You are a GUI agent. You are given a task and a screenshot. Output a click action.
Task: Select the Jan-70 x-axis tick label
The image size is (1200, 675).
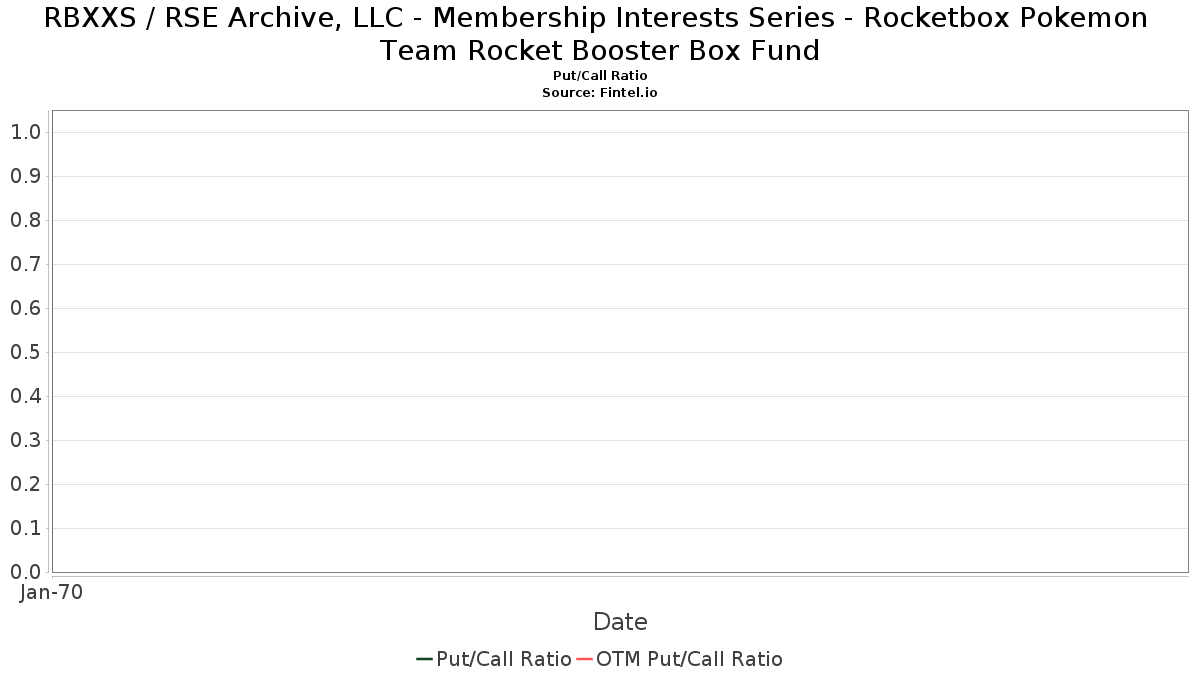click(51, 592)
